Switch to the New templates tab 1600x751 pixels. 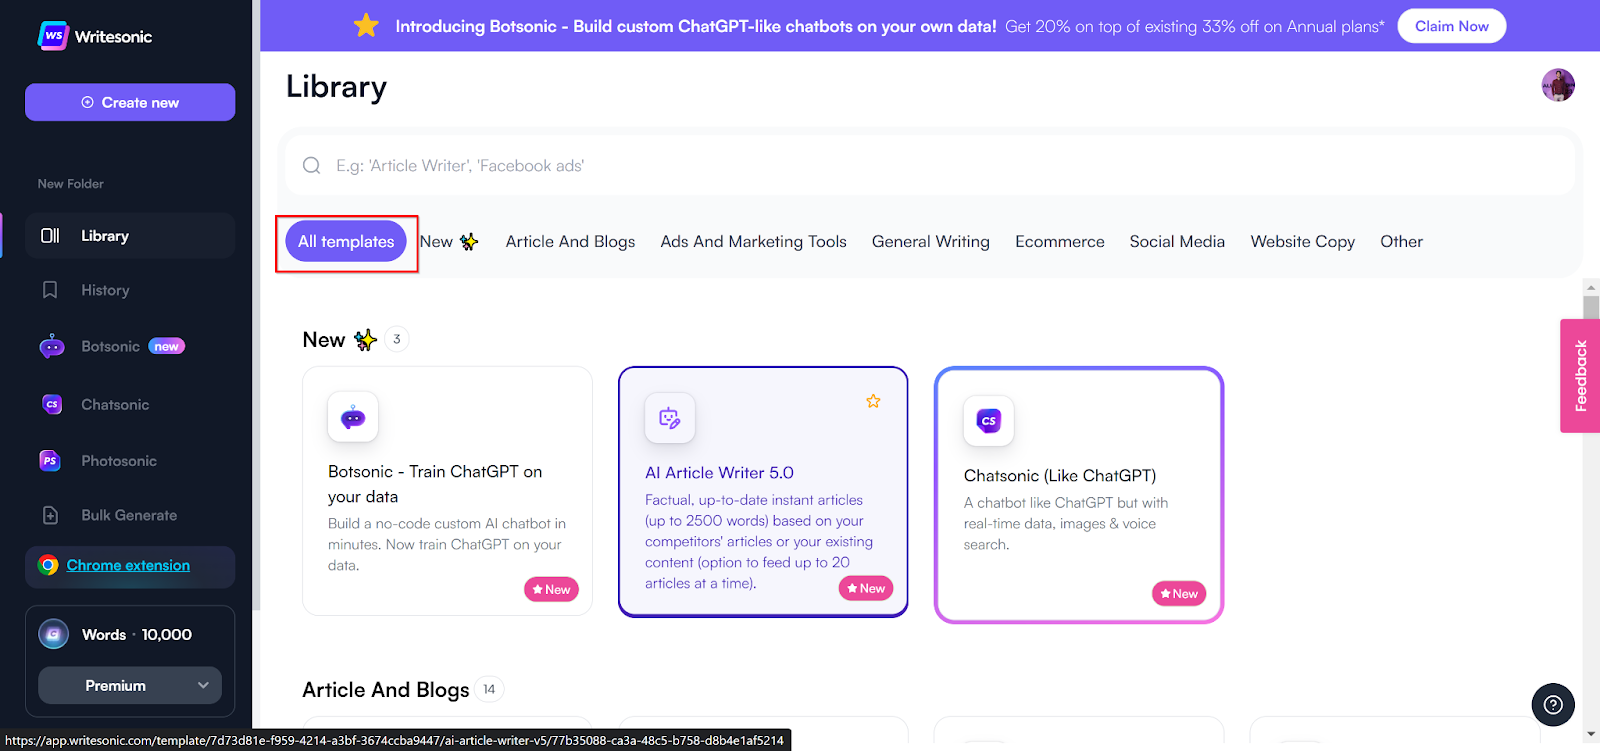(449, 242)
